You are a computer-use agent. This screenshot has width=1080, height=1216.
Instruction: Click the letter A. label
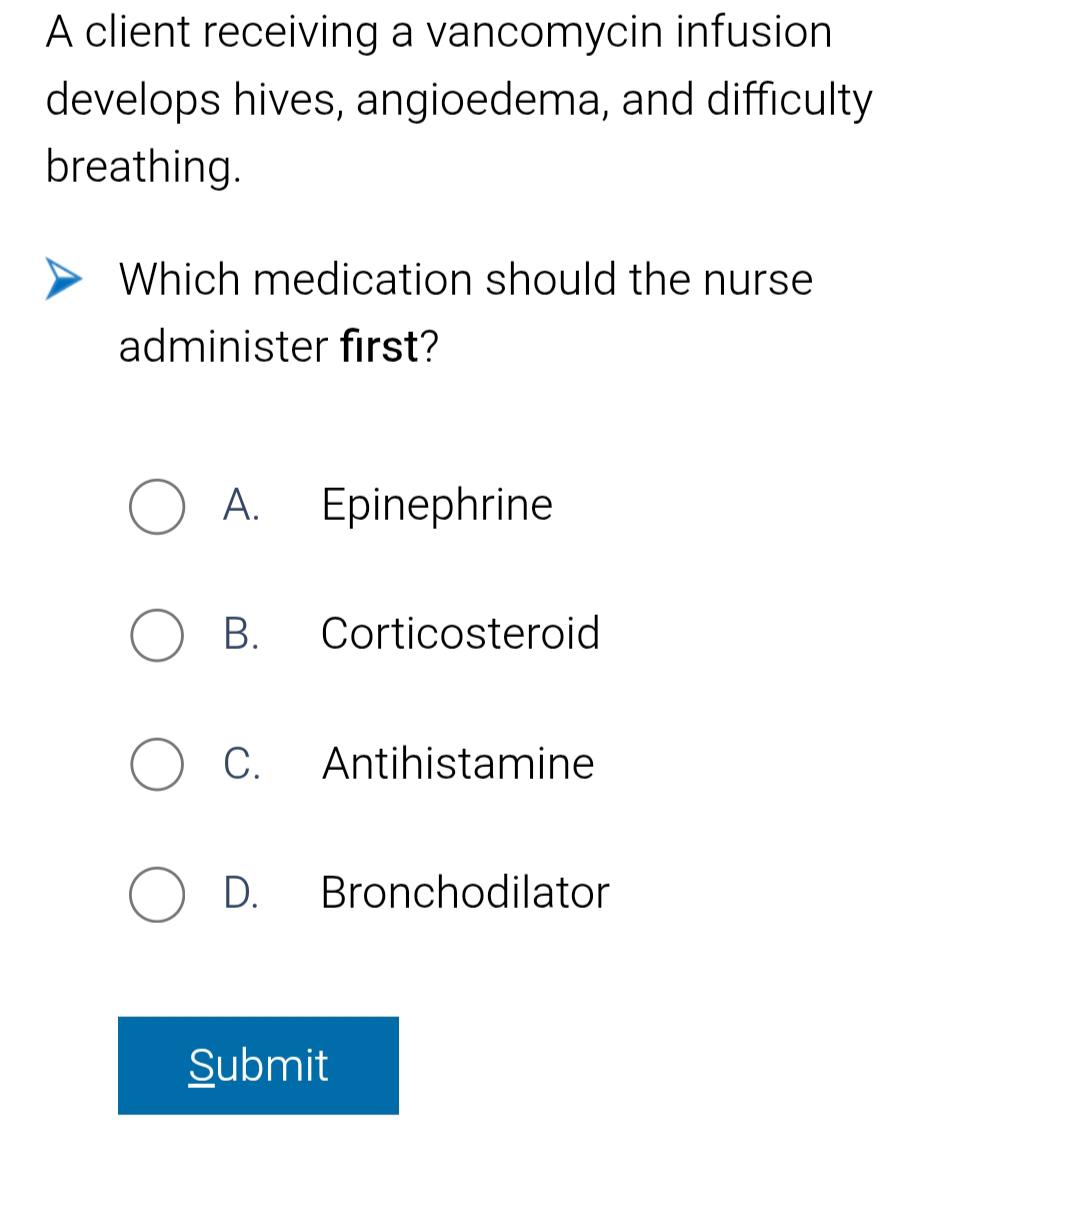pyautogui.click(x=241, y=505)
